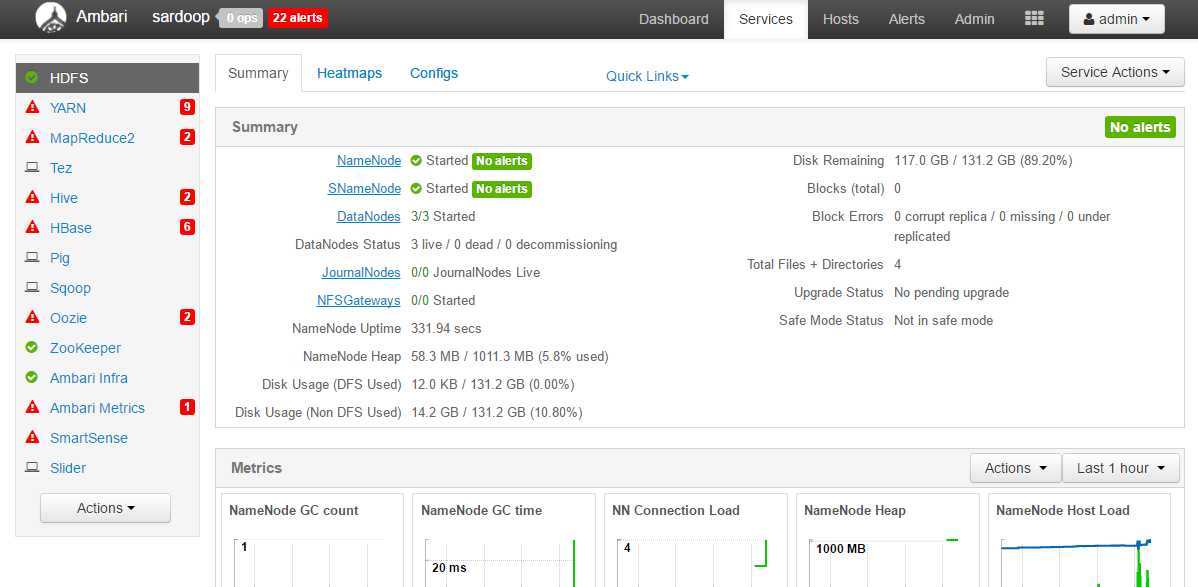
Task: Select the Services menu item
Action: (x=766, y=19)
